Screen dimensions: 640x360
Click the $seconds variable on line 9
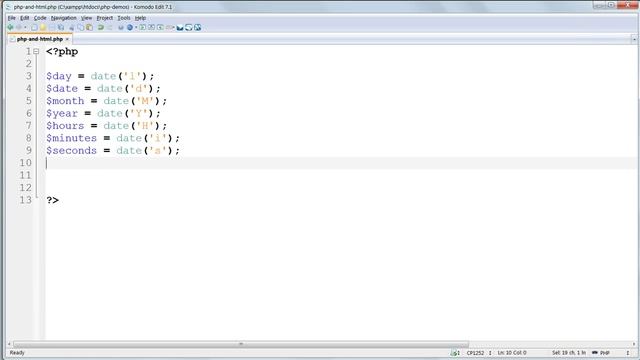coord(71,151)
